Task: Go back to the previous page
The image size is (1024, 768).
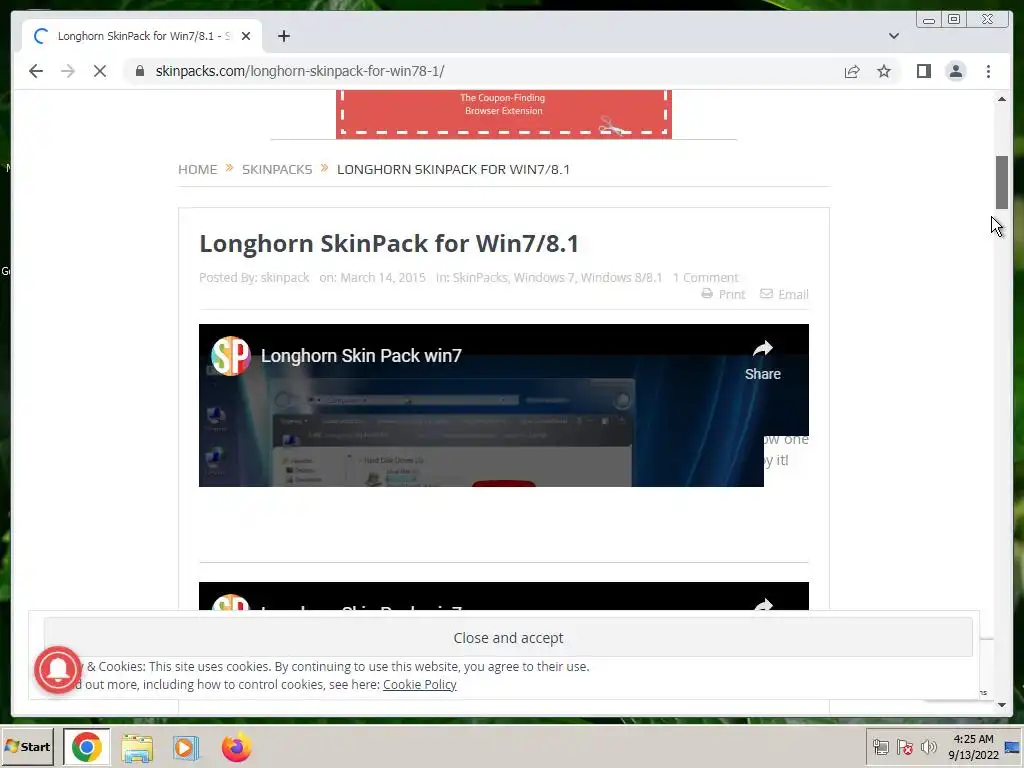Action: coord(36,71)
